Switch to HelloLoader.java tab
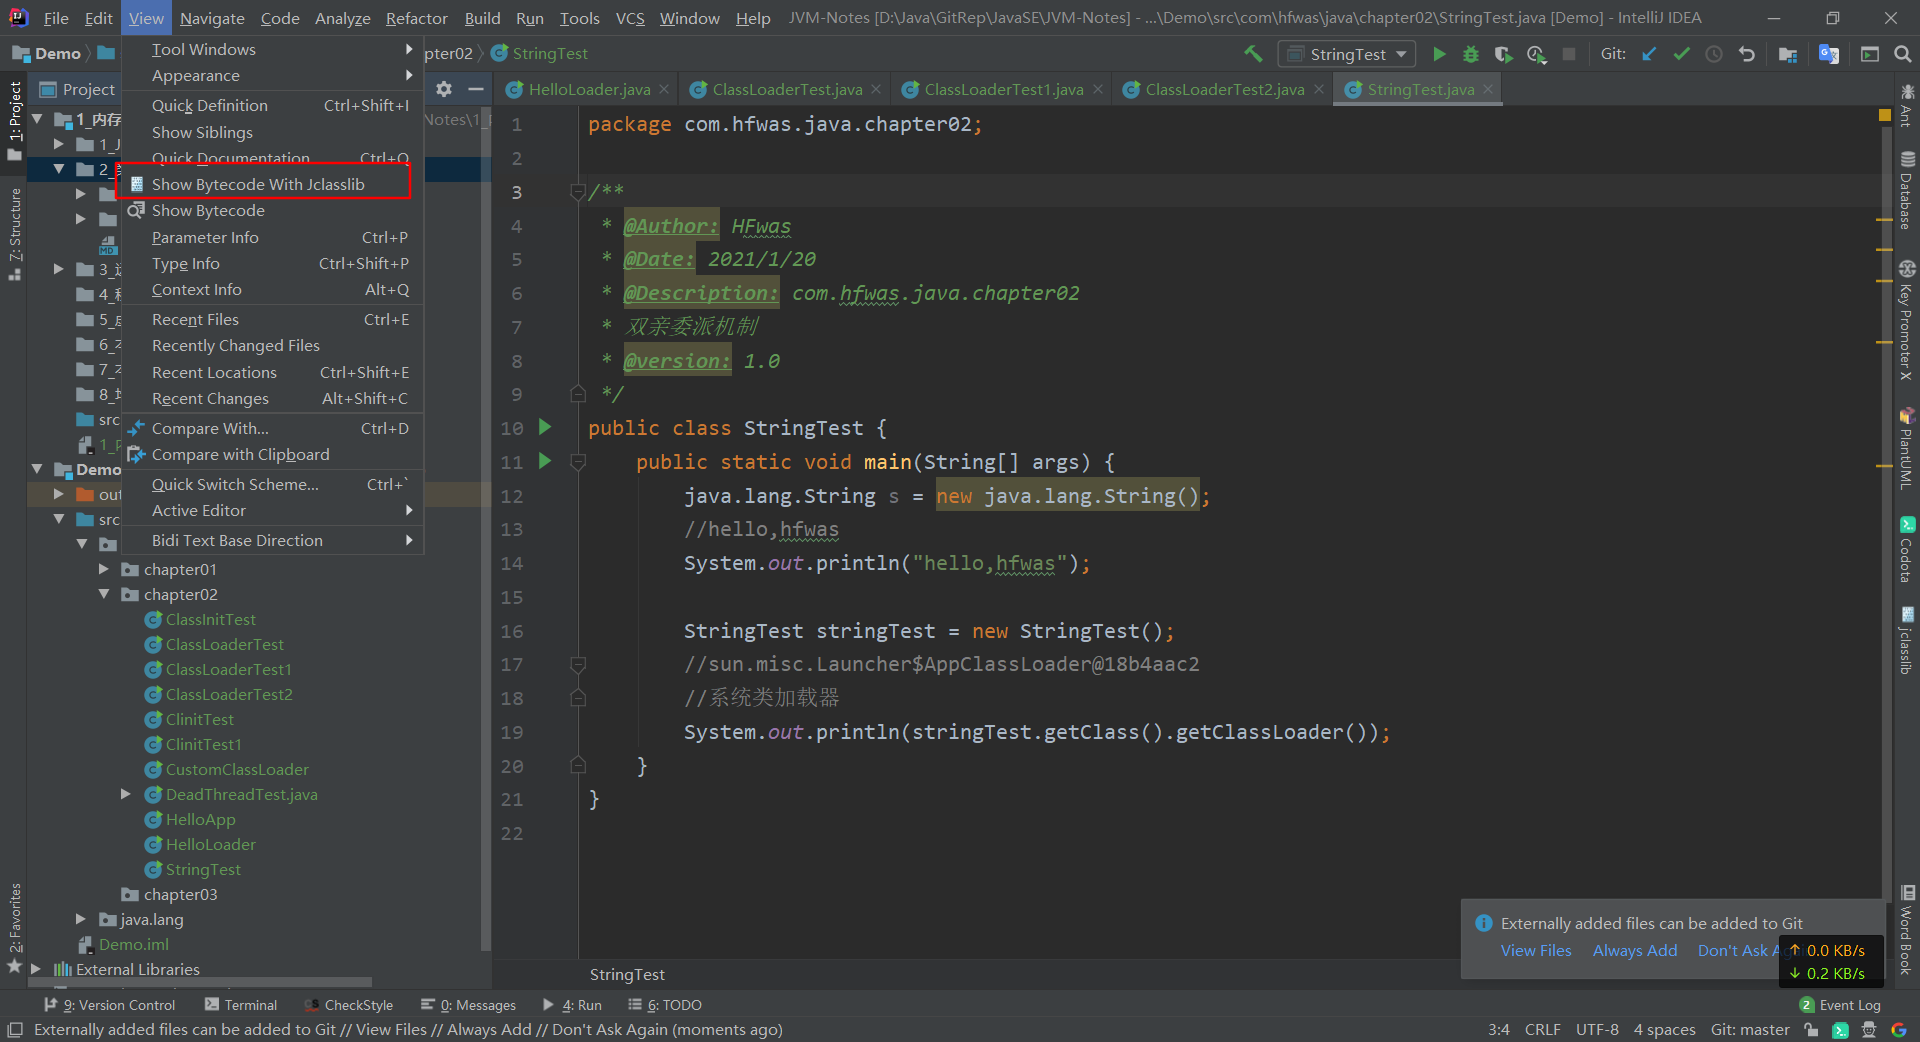This screenshot has height=1042, width=1920. pyautogui.click(x=589, y=89)
